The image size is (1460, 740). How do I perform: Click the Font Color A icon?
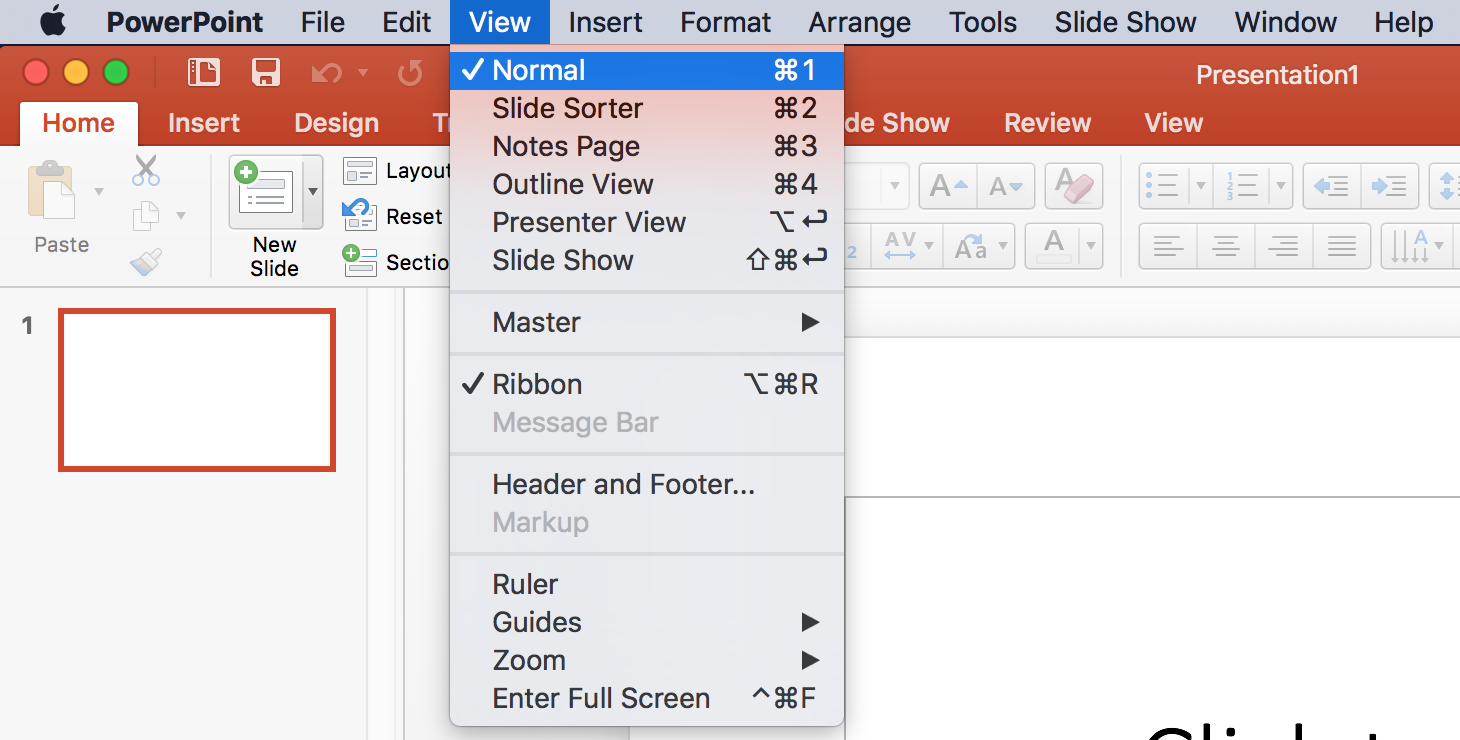[x=1053, y=246]
